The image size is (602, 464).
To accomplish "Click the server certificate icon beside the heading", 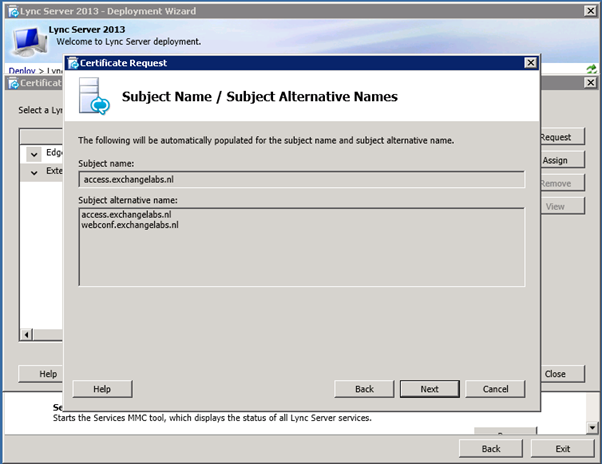I will [94, 98].
